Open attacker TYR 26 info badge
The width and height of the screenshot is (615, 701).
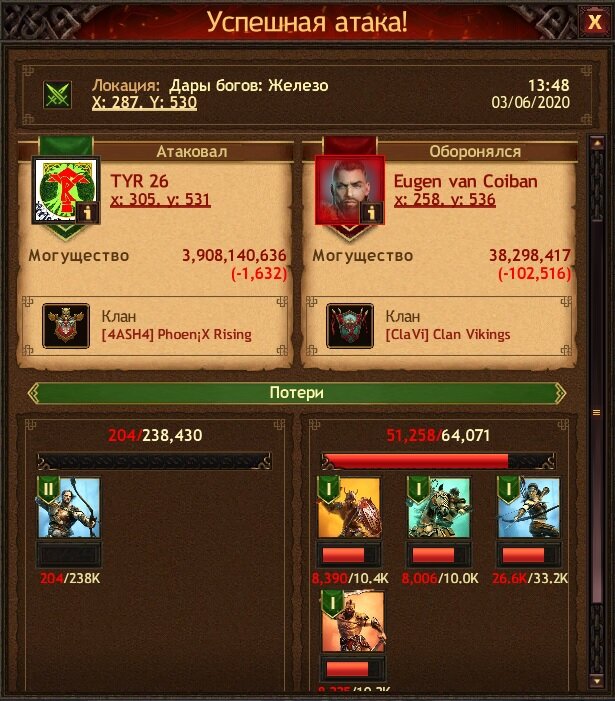coord(87,213)
